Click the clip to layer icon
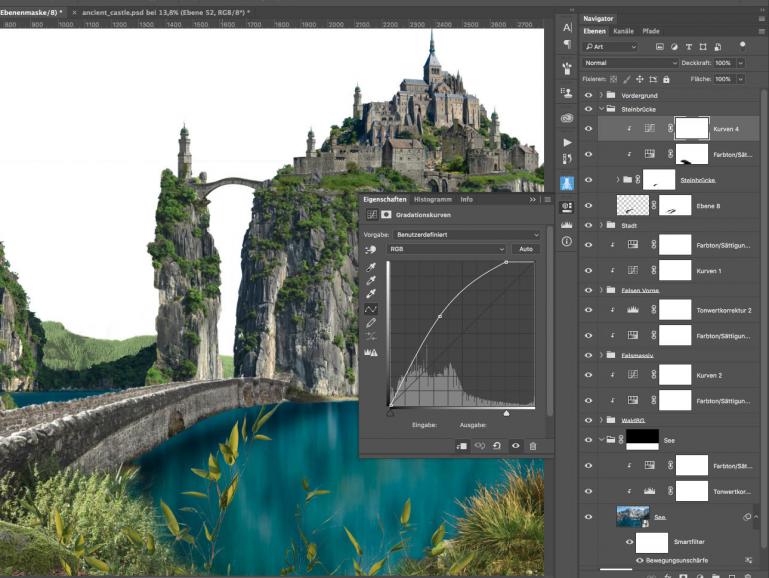The width and height of the screenshot is (769, 578). coord(463,446)
